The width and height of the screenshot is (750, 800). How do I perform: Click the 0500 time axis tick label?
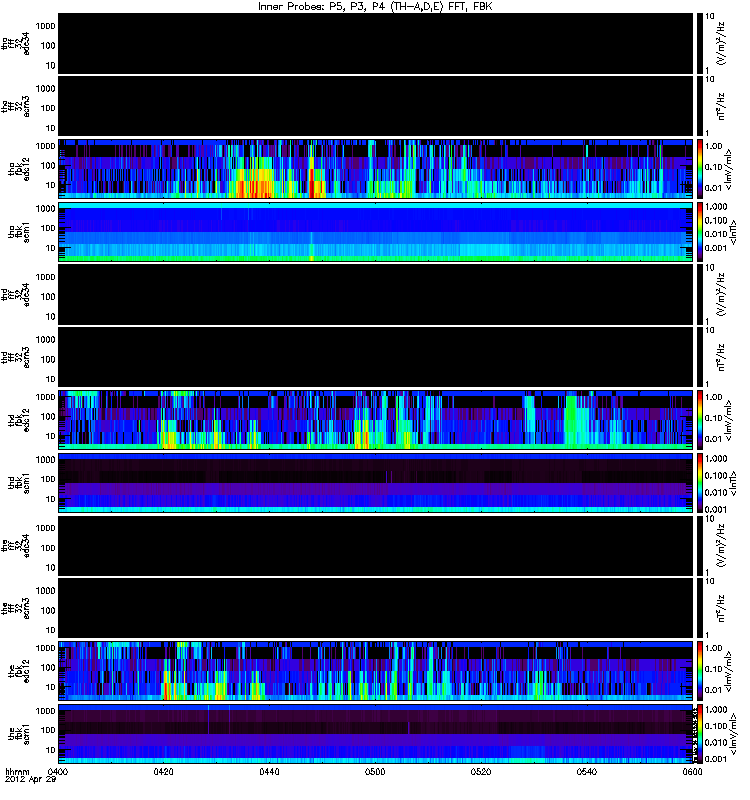coord(375,771)
